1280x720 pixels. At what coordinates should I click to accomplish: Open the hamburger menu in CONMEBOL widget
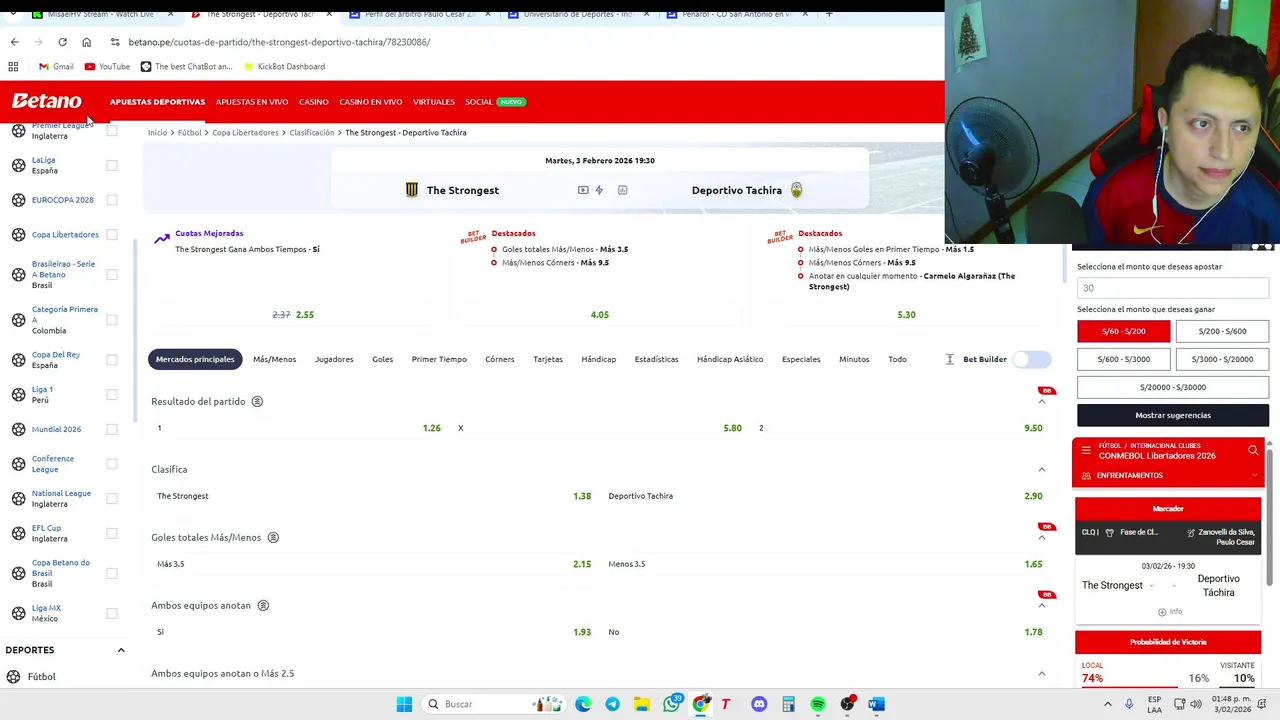pos(1086,451)
